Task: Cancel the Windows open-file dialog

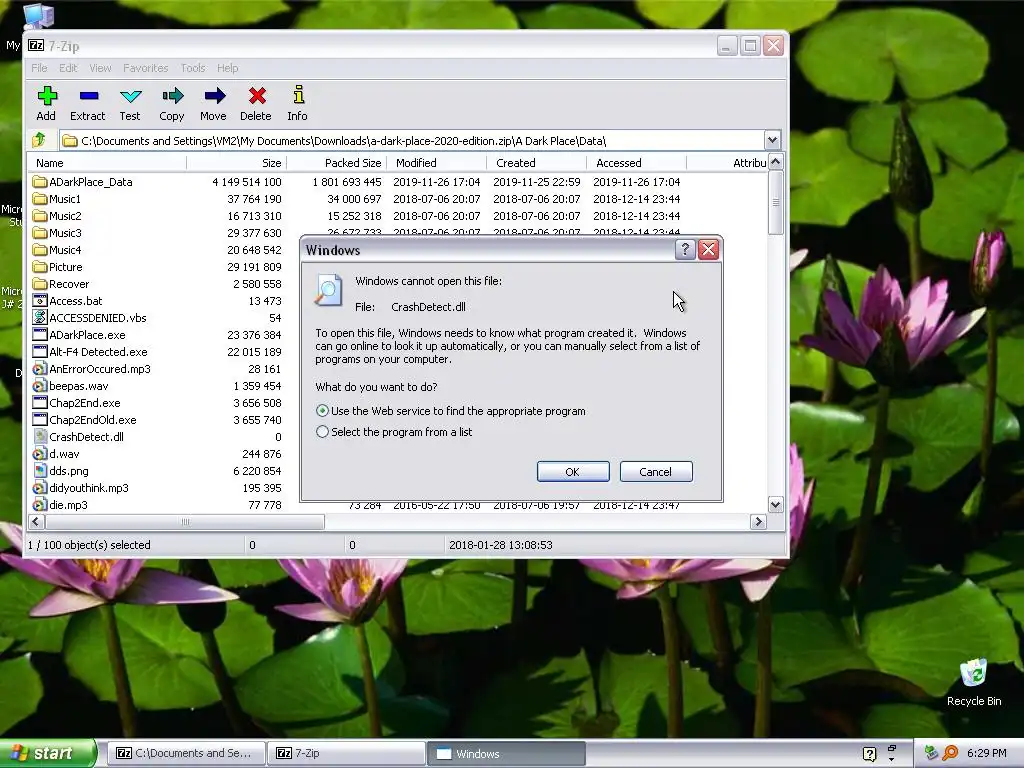Action: 656,472
